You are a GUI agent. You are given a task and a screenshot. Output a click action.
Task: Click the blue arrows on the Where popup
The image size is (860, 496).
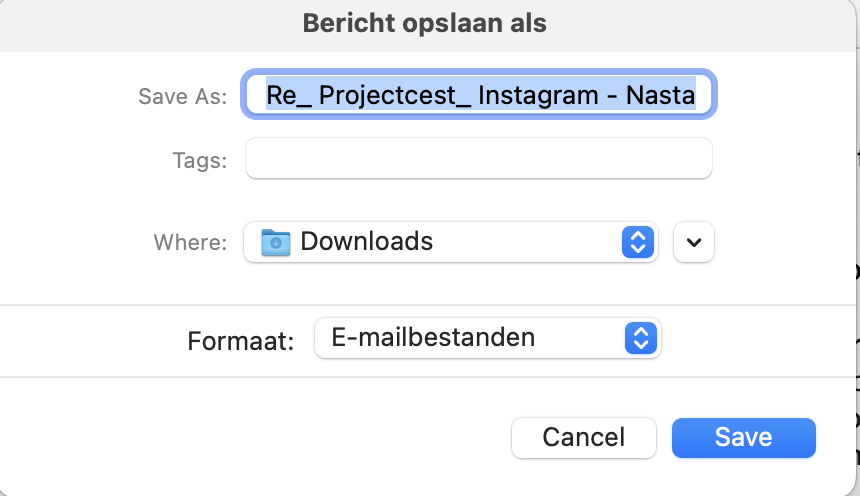pos(637,242)
